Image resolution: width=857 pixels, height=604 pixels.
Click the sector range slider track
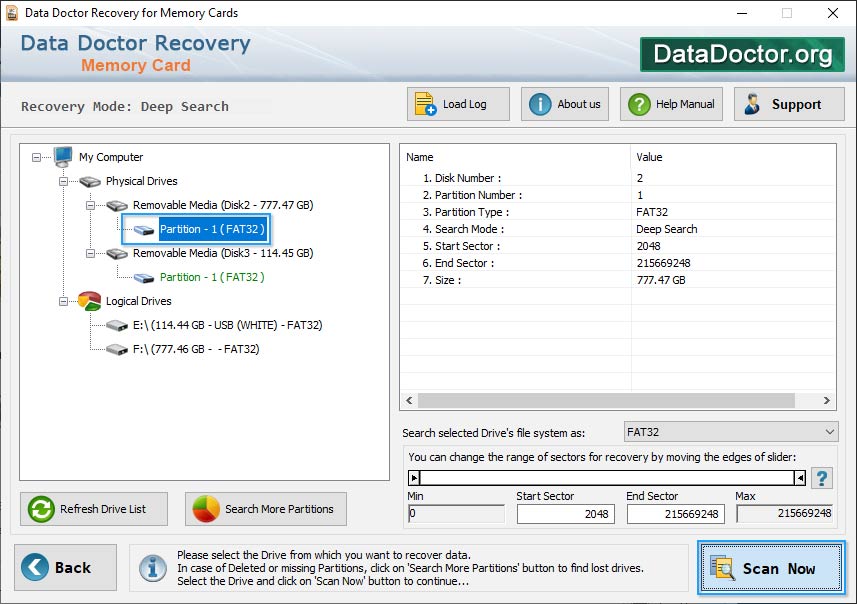(607, 478)
